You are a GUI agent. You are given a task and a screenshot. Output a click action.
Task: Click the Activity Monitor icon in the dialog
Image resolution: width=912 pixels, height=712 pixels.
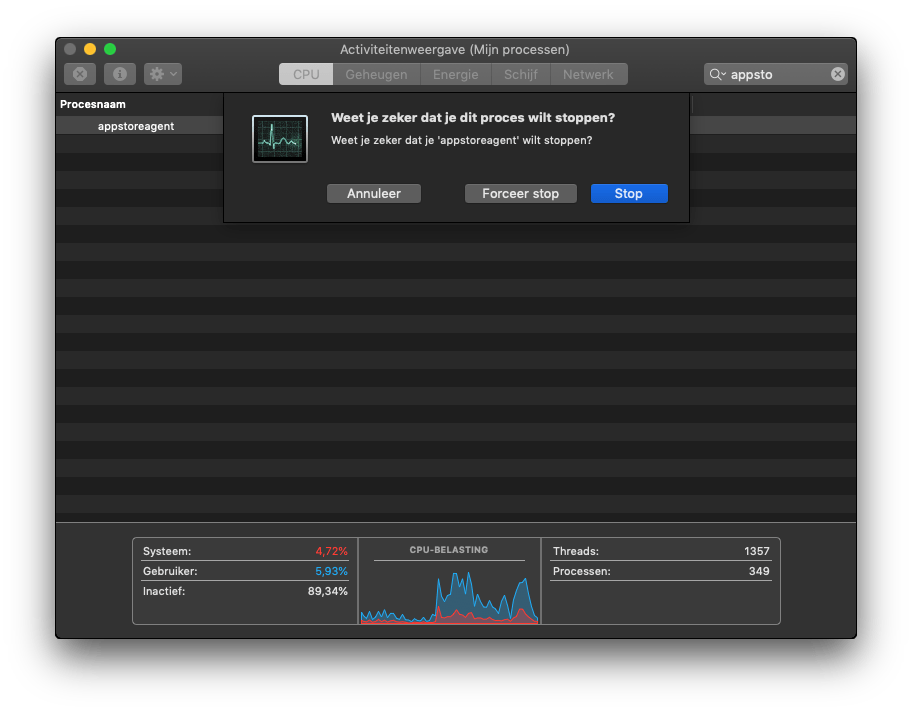pyautogui.click(x=279, y=138)
